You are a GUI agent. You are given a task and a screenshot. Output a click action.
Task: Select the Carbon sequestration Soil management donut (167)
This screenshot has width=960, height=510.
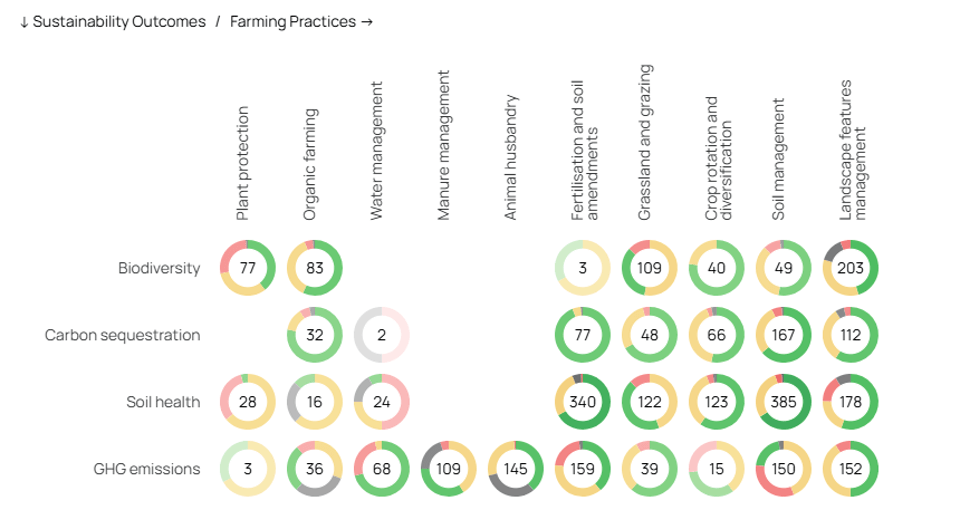pos(783,335)
